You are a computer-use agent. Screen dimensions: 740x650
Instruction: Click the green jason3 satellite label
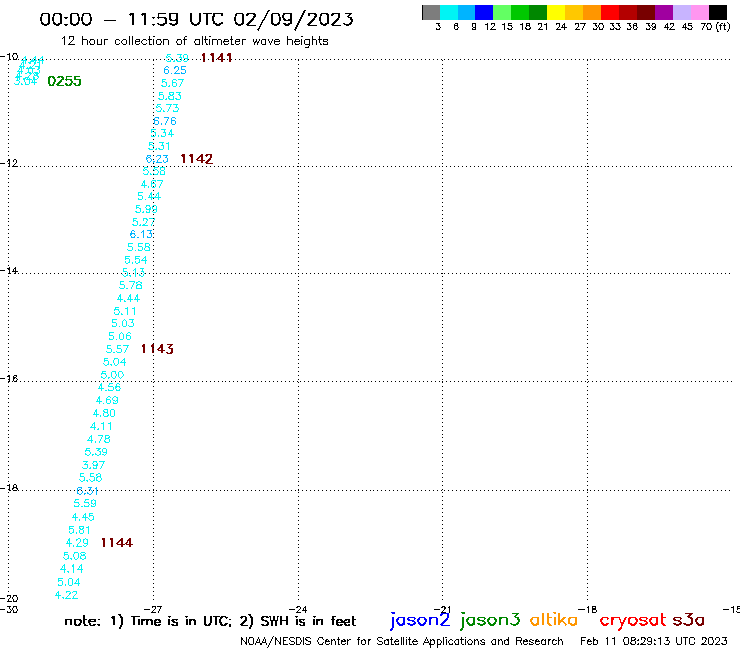point(490,620)
